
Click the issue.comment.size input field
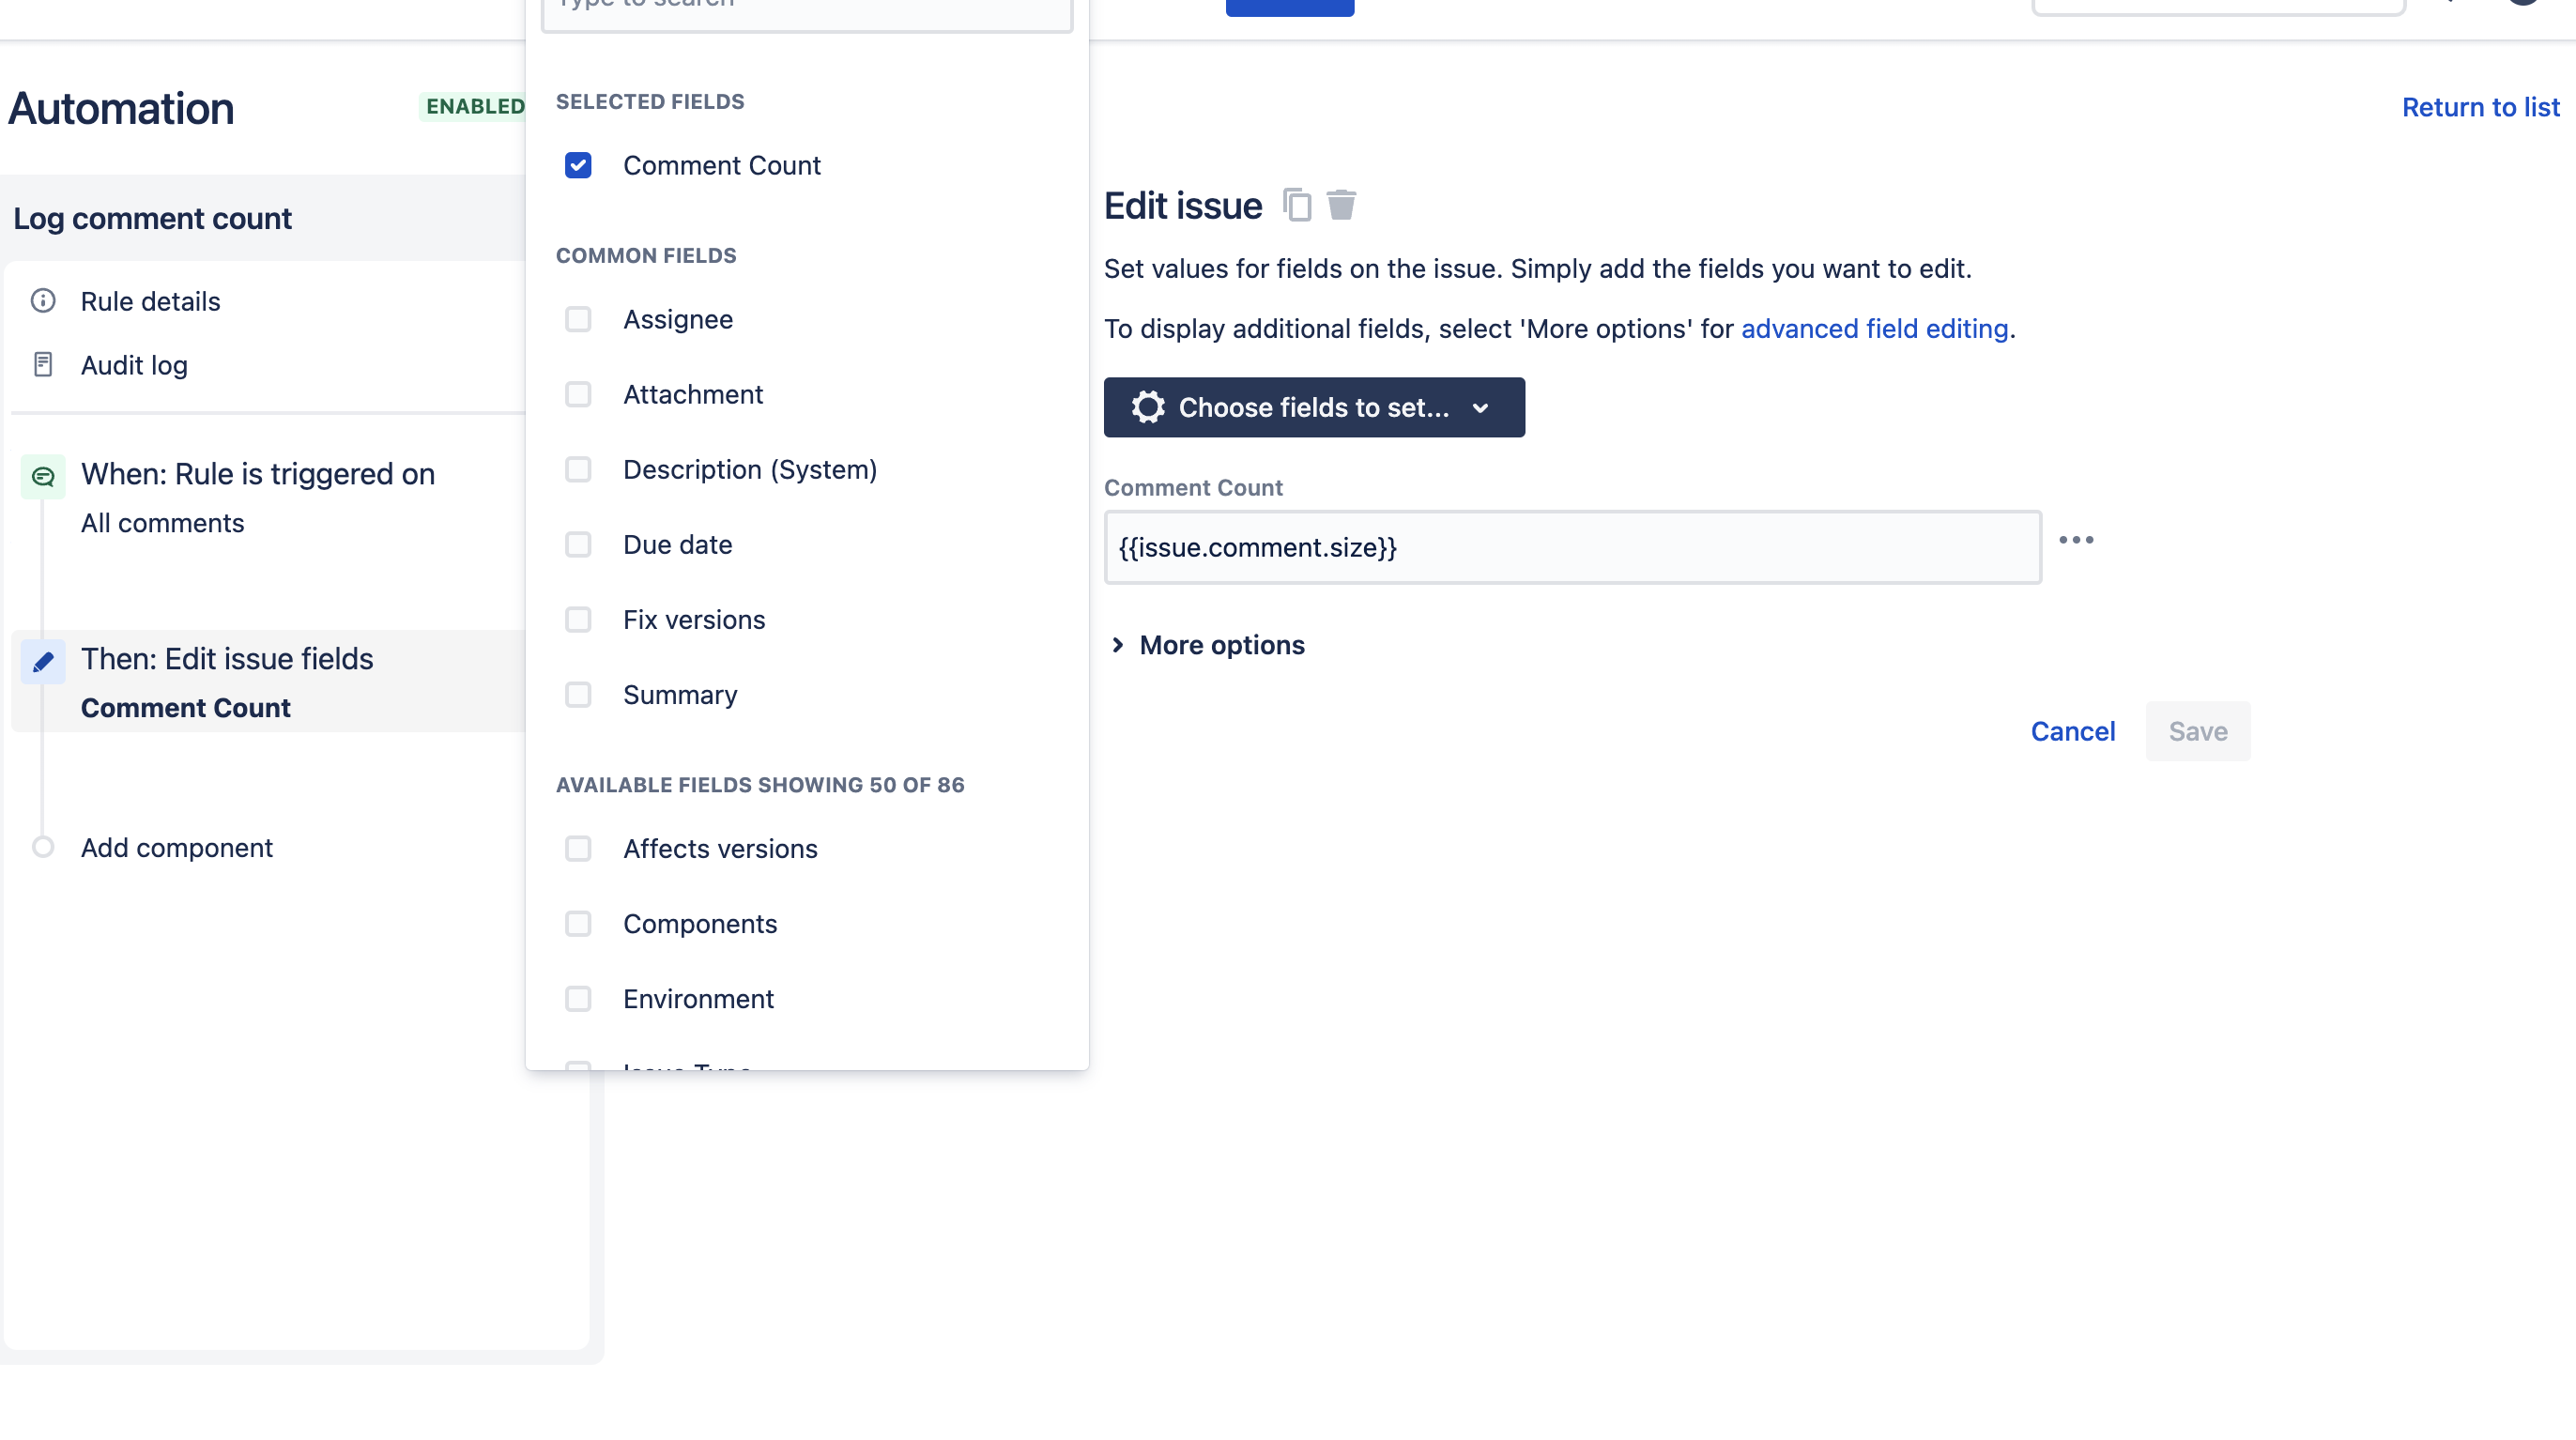click(1570, 547)
